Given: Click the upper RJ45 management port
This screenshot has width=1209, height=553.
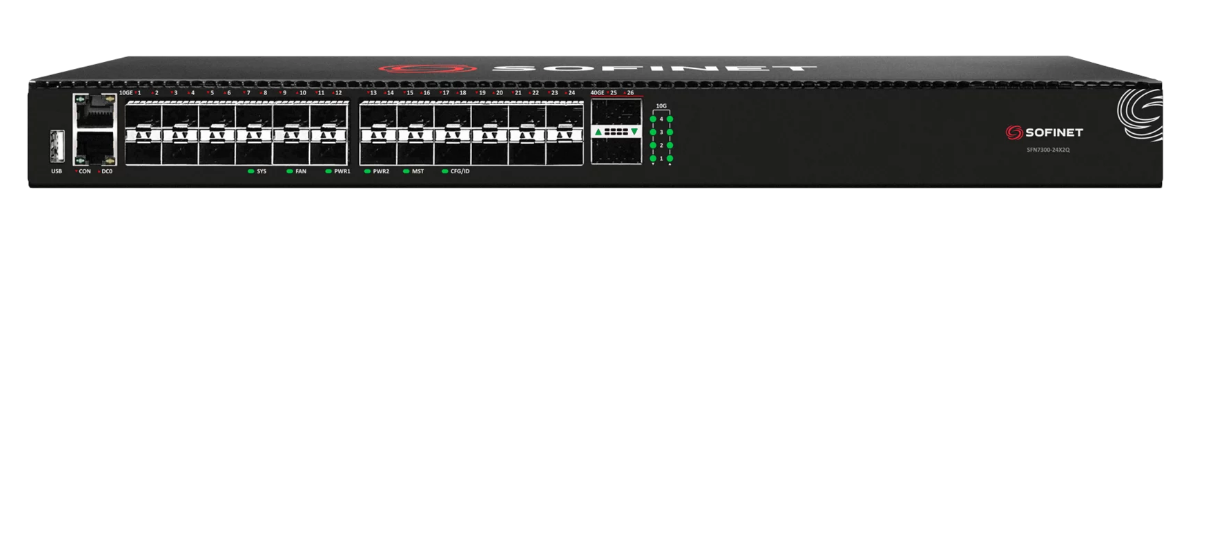Looking at the screenshot, I should tap(94, 113).
